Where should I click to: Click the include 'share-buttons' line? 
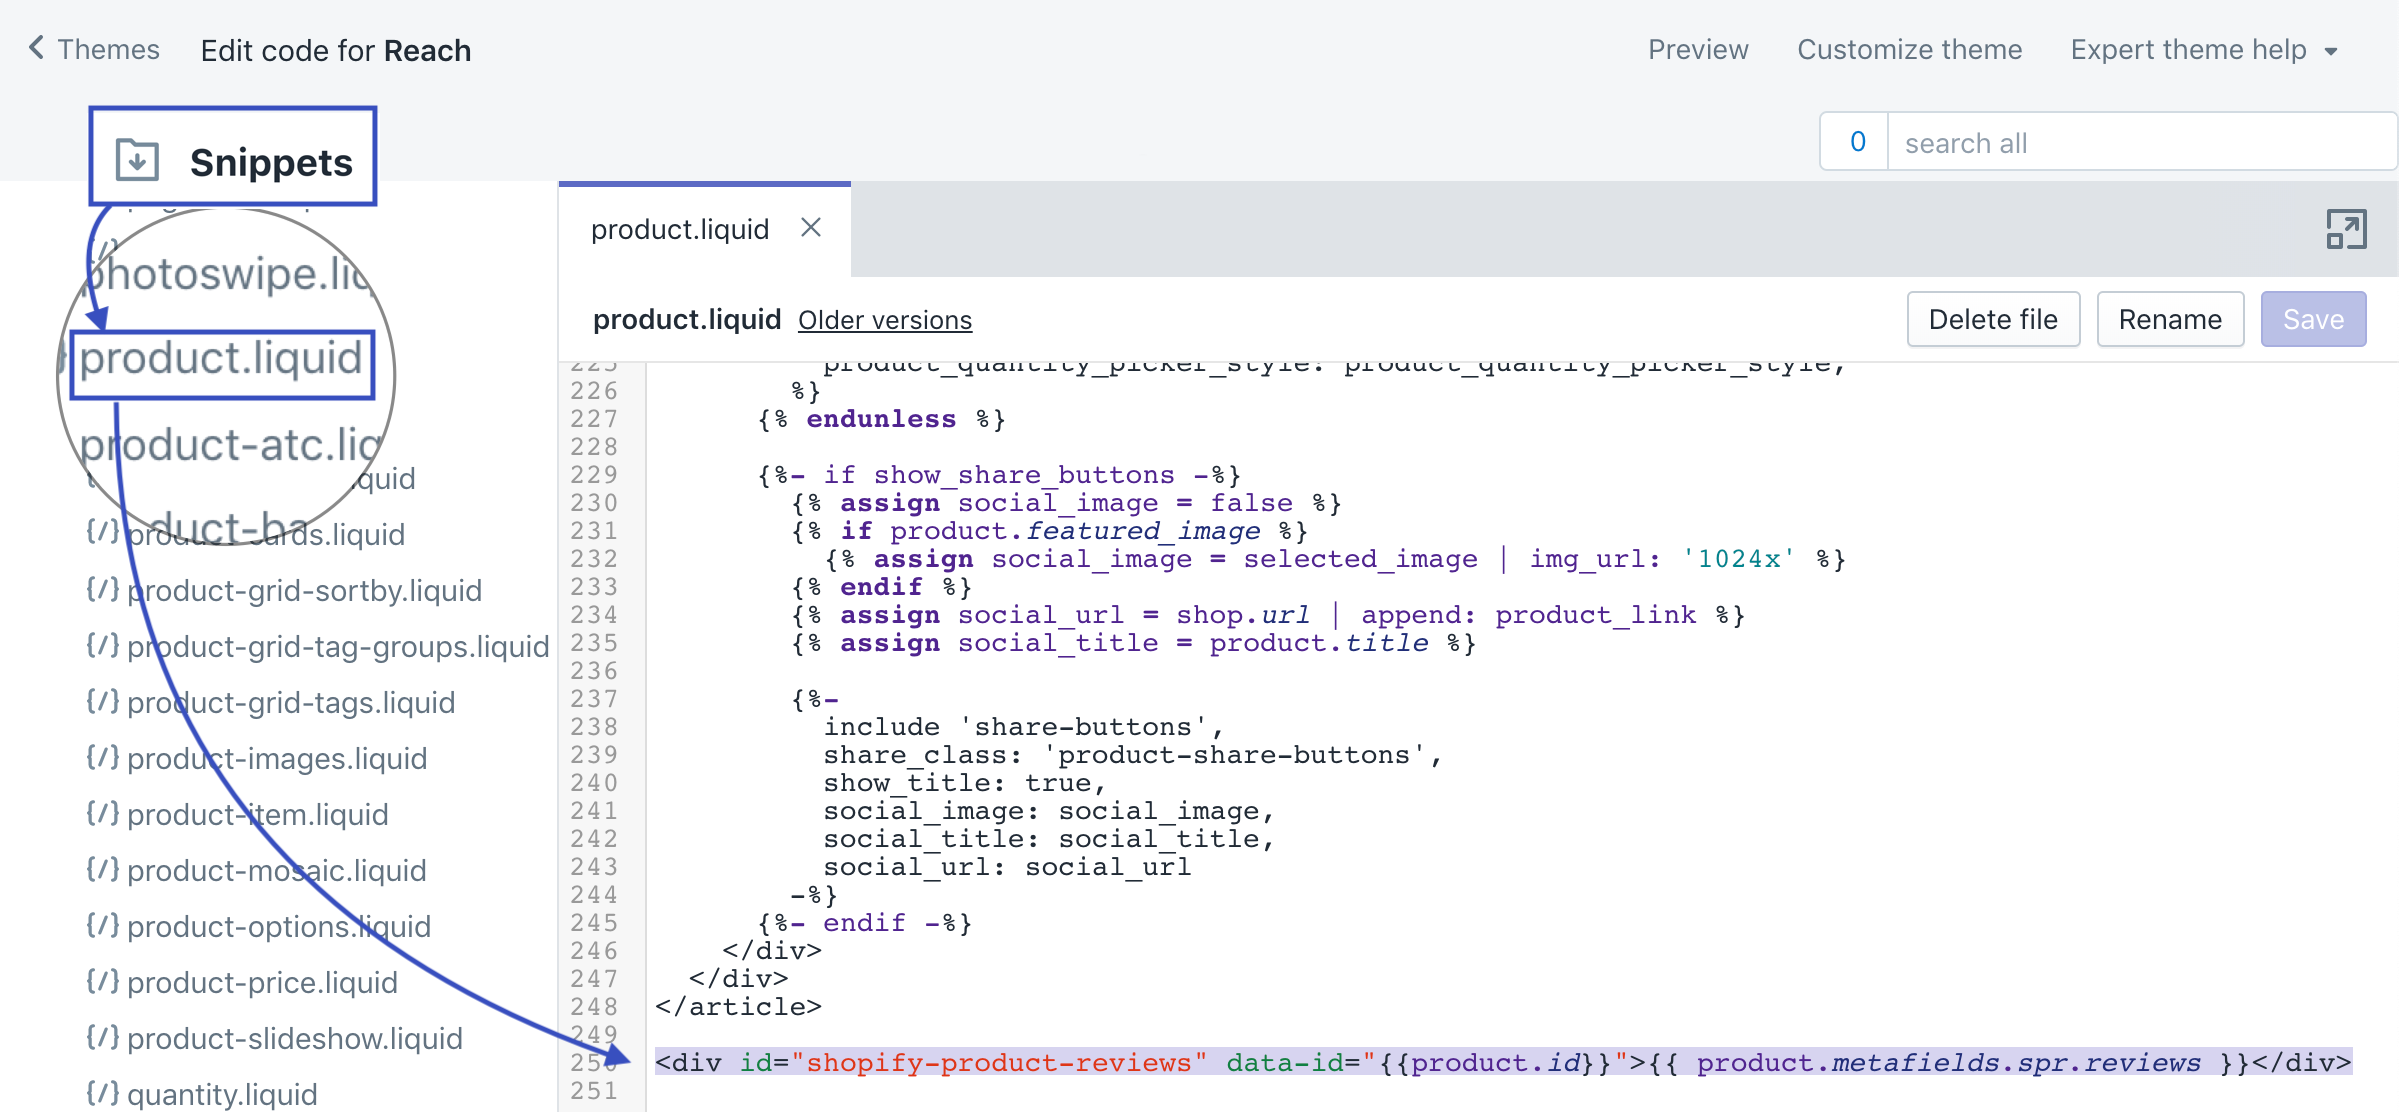(1023, 727)
